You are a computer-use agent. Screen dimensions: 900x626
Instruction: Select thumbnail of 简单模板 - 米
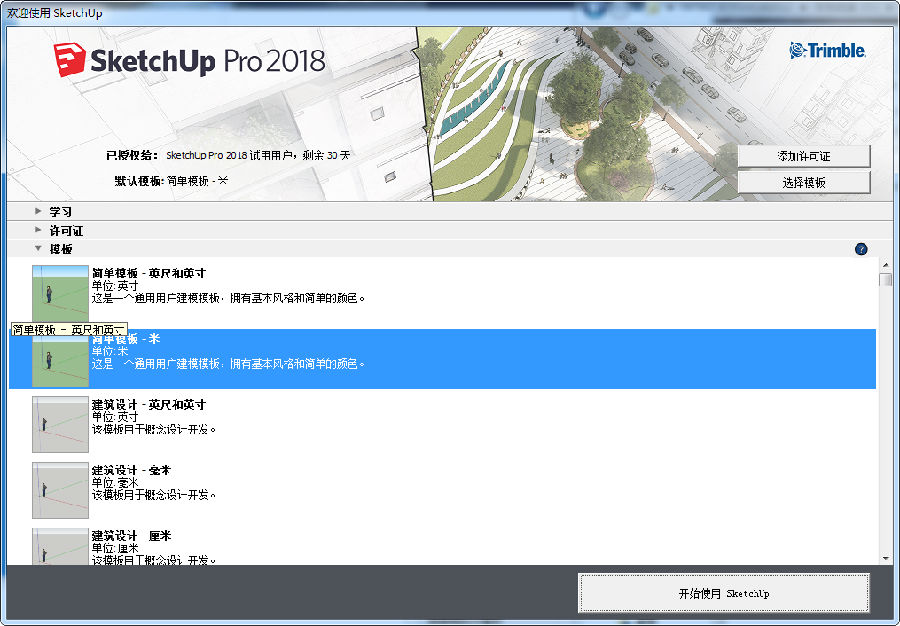coord(60,361)
